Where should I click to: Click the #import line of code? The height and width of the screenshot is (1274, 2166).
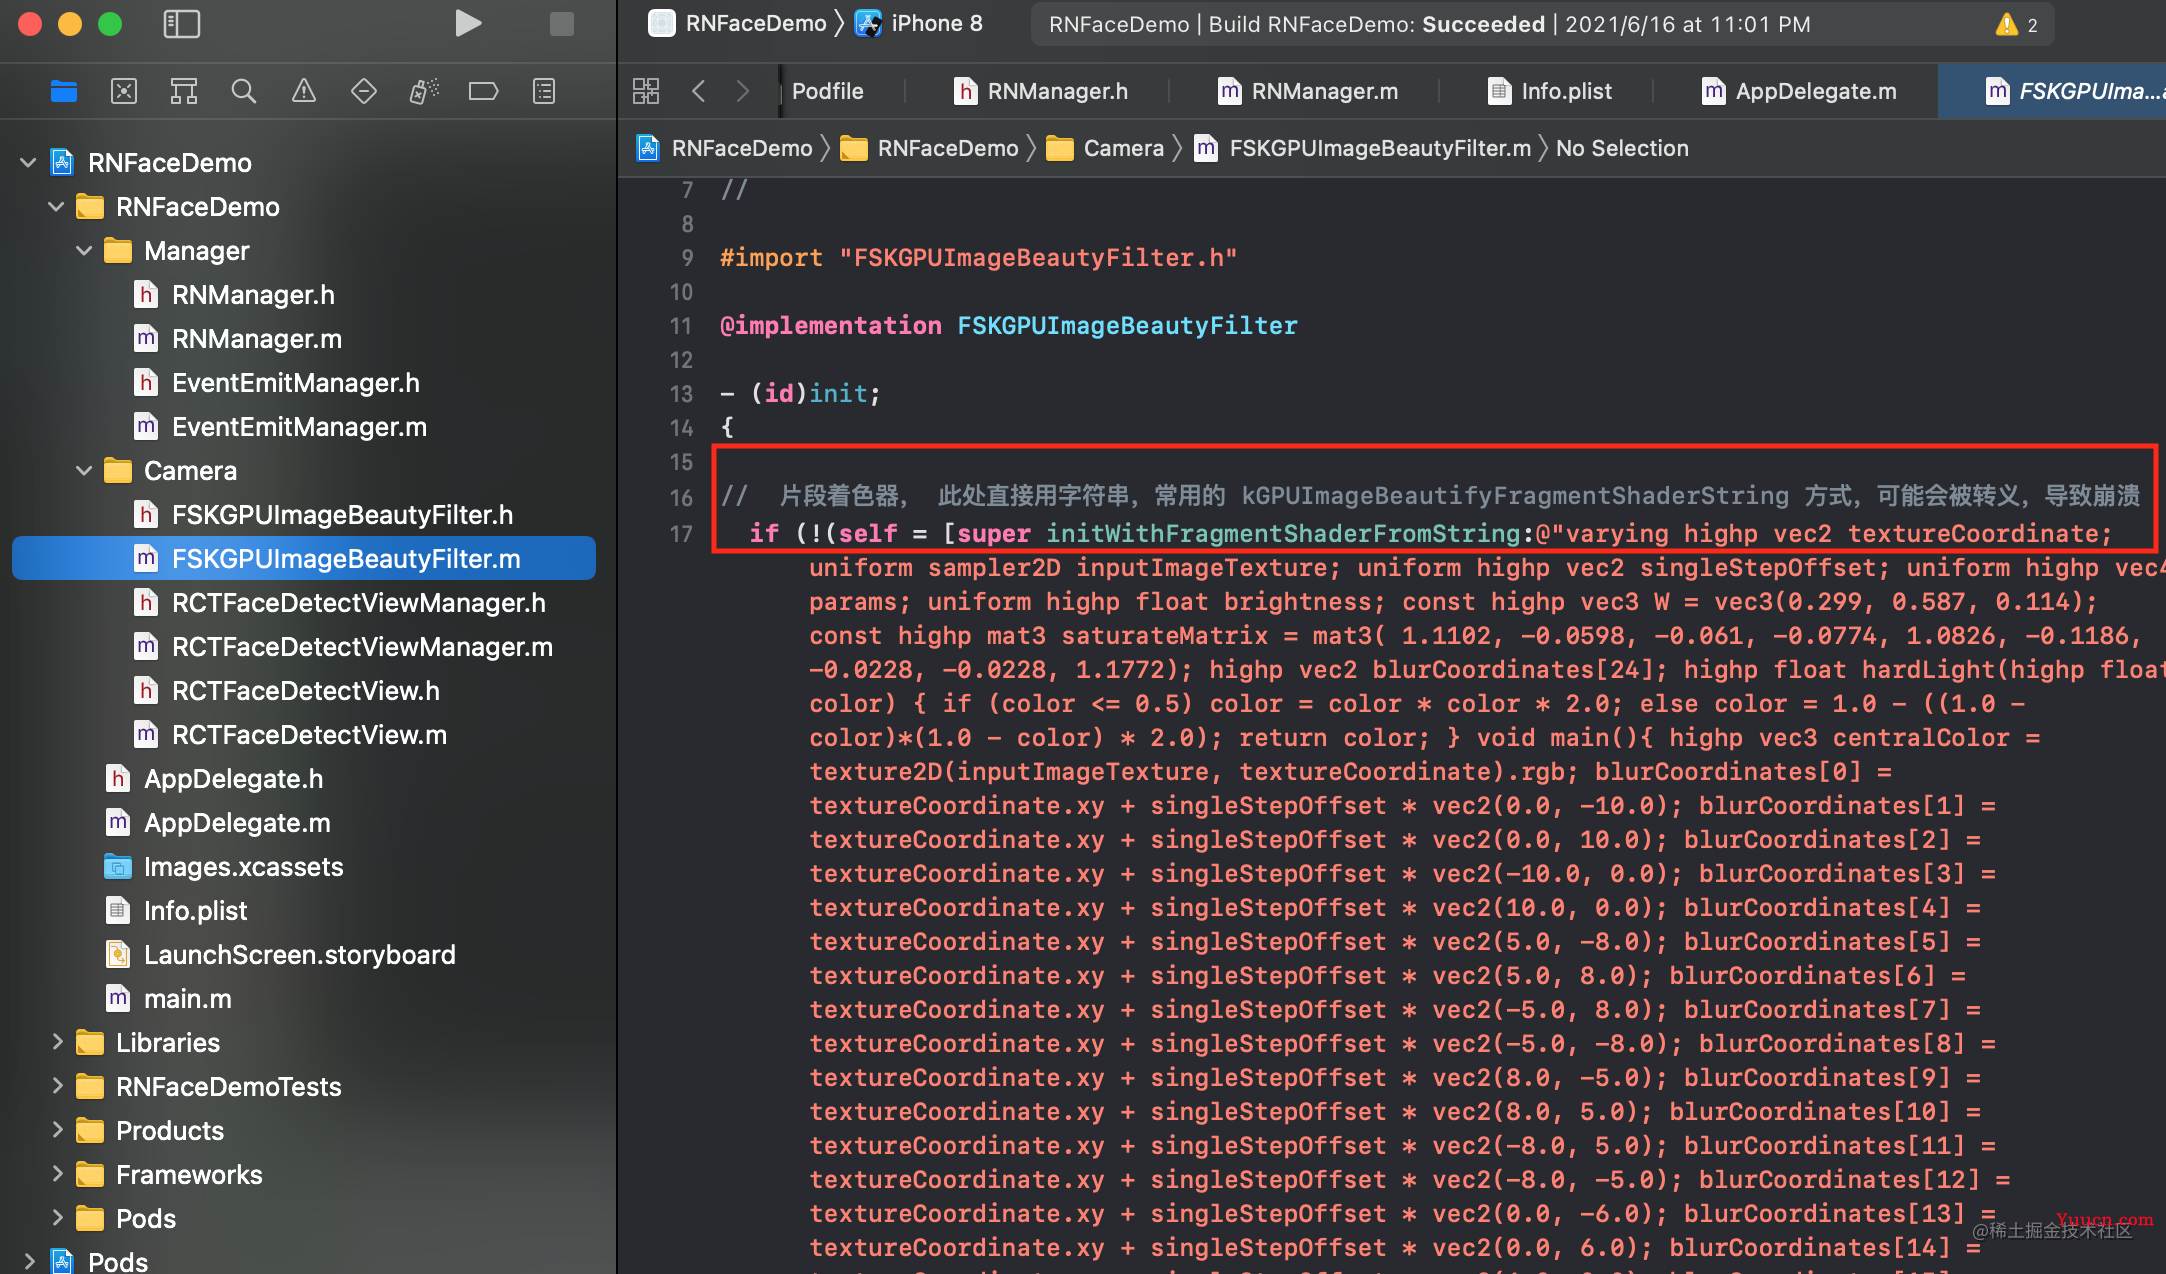point(979,258)
